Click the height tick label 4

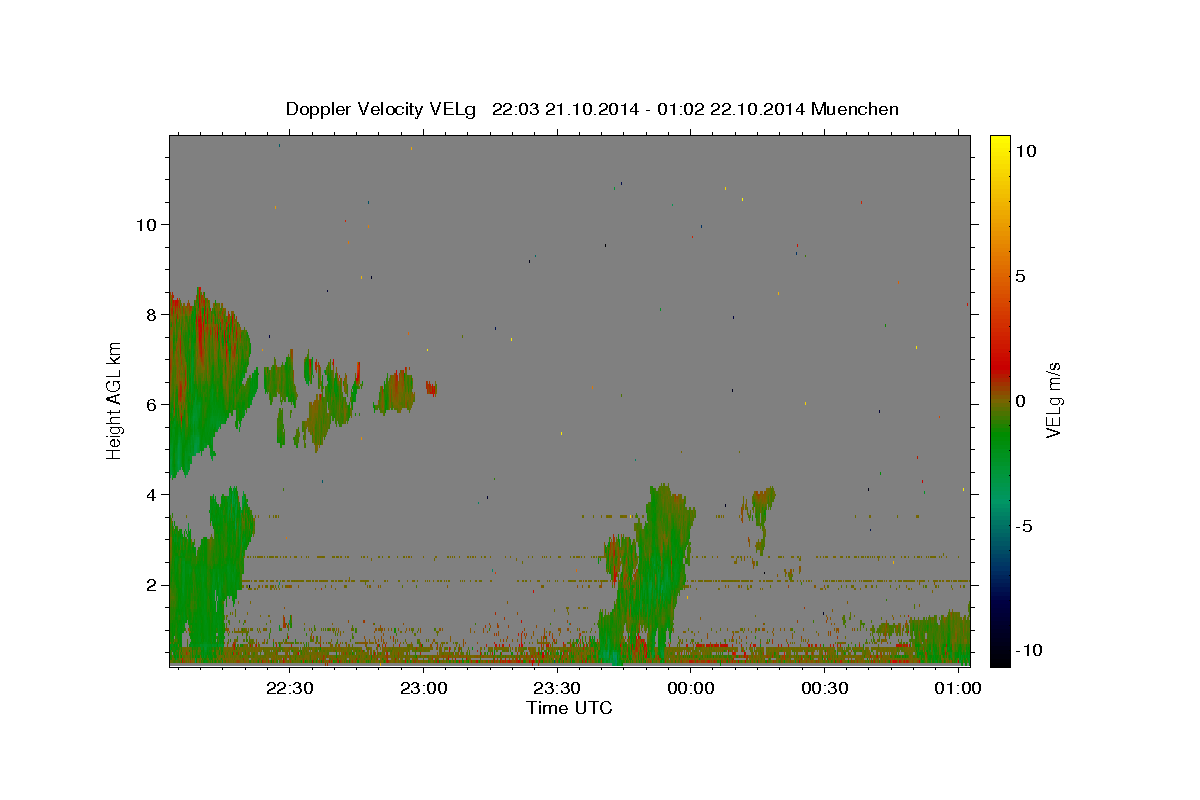151,494
